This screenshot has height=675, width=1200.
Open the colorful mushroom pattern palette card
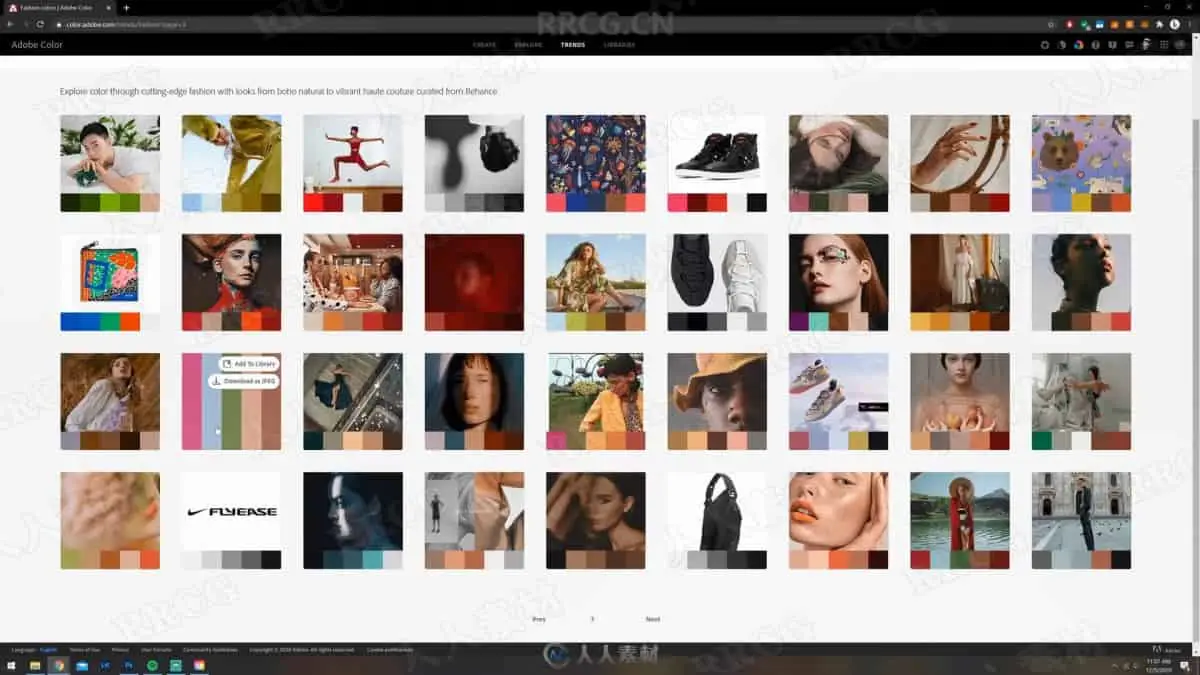(596, 163)
